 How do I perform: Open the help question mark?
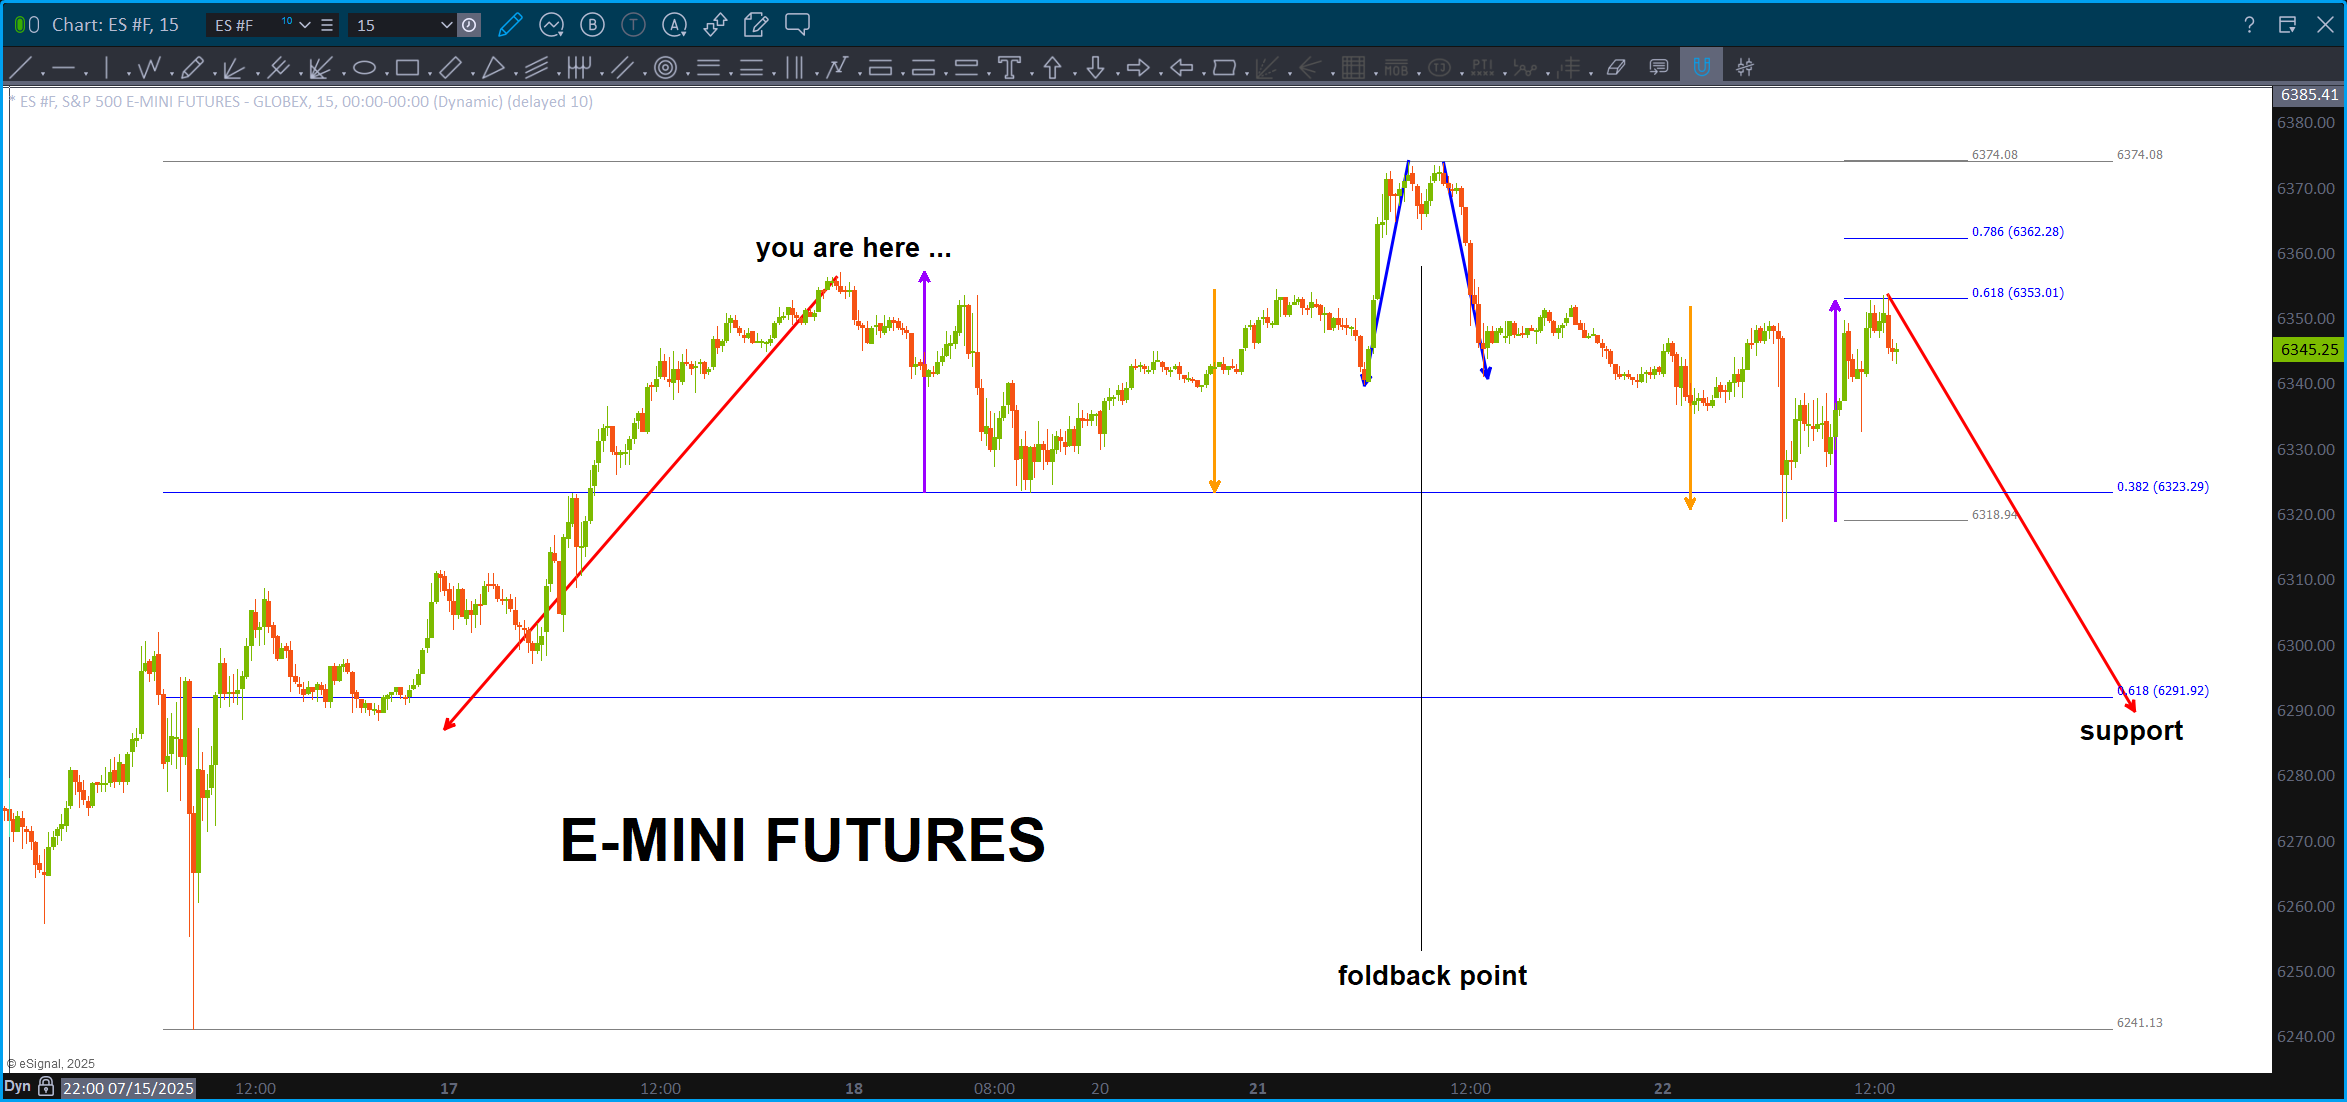[x=2249, y=25]
